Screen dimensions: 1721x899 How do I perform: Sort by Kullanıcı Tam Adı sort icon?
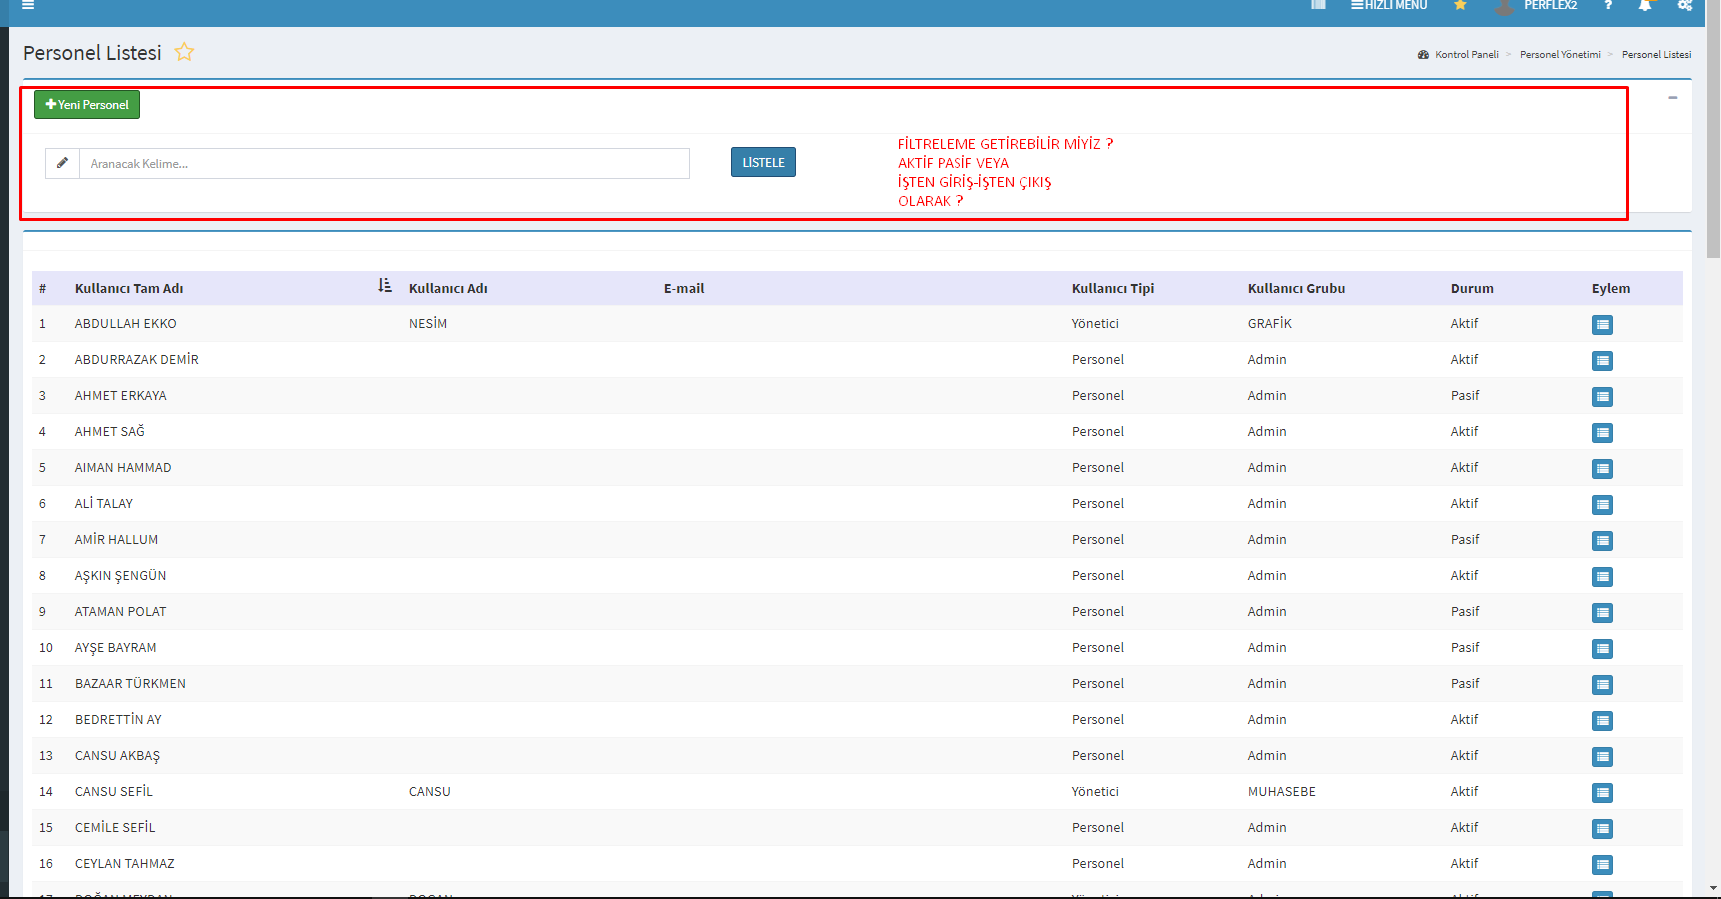tap(385, 286)
